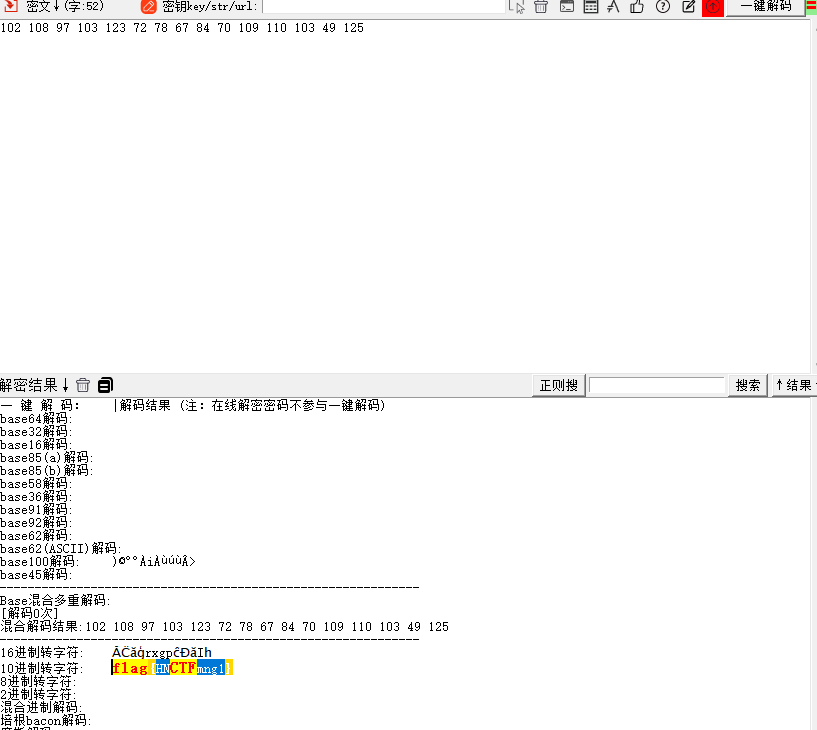Viewport: 817px width, 730px height.
Task: Click the cursor/select icon in the toolbar
Action: point(517,7)
